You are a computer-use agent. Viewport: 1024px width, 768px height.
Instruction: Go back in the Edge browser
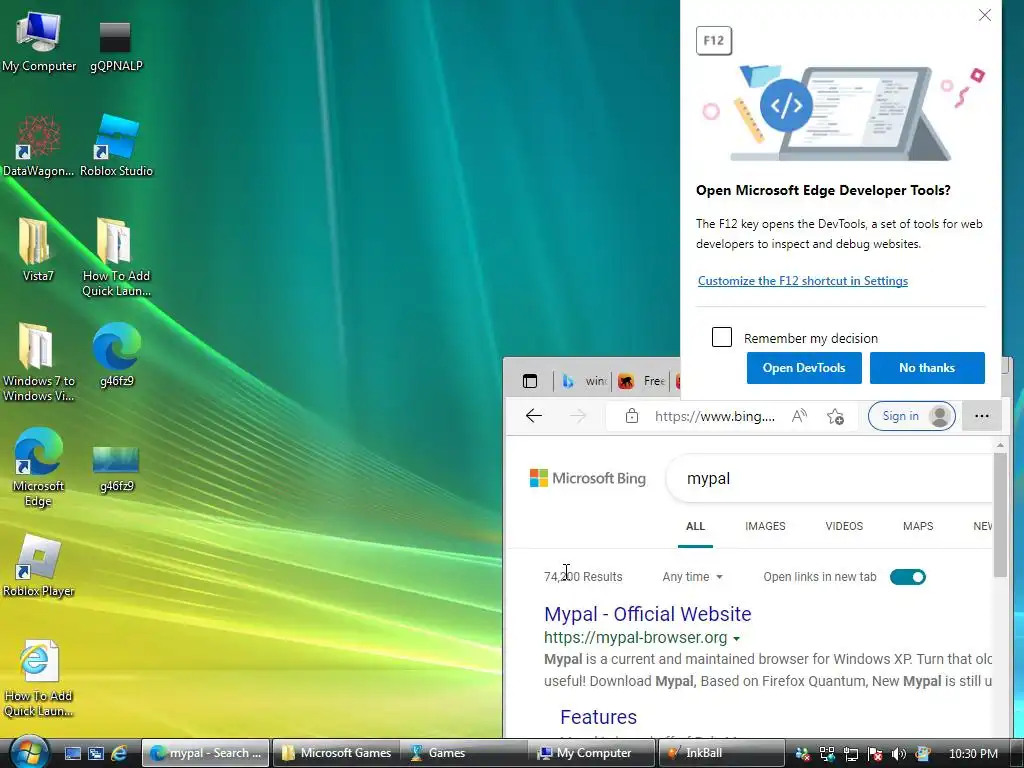click(x=534, y=416)
